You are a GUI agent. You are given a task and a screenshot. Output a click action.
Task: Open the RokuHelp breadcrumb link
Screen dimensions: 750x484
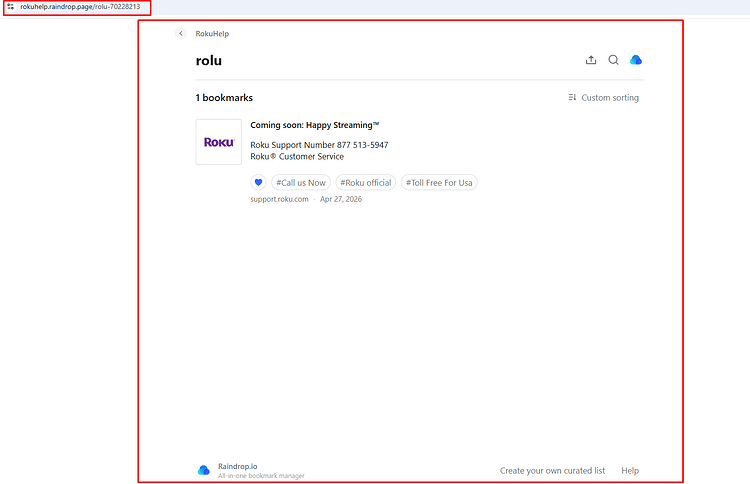(x=212, y=34)
